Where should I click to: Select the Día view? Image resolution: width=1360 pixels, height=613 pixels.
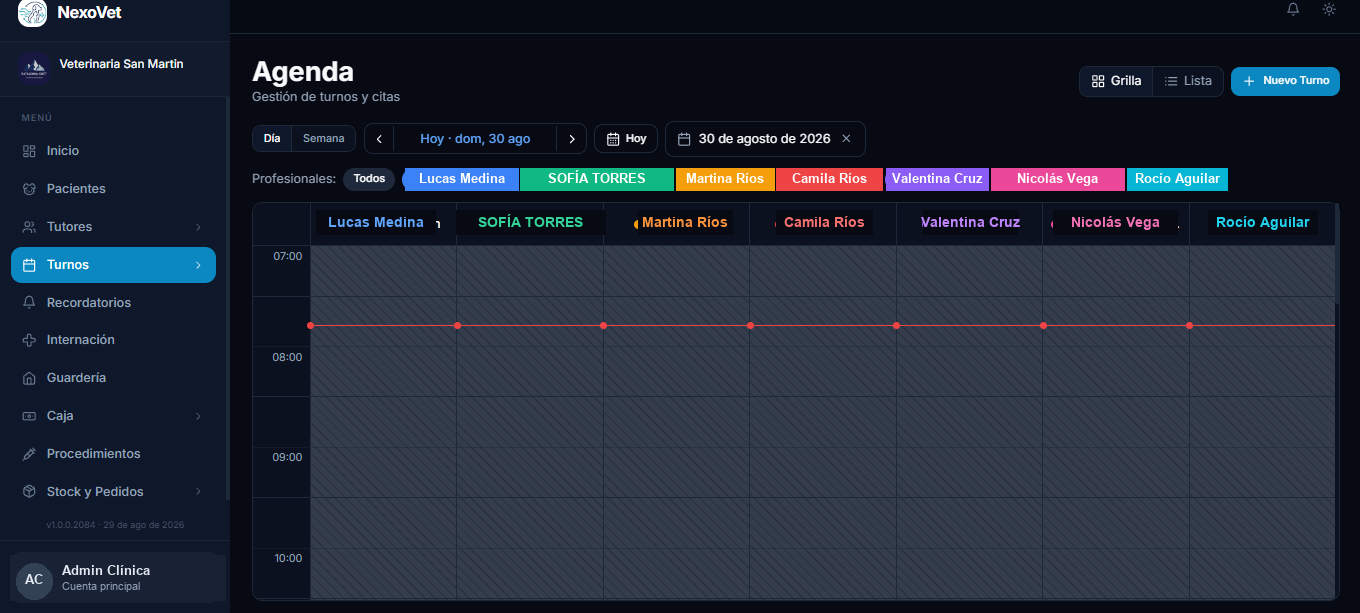coord(272,139)
